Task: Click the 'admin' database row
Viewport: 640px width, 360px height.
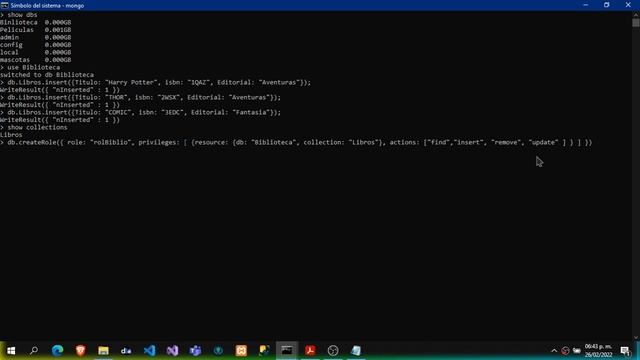Action: point(36,37)
